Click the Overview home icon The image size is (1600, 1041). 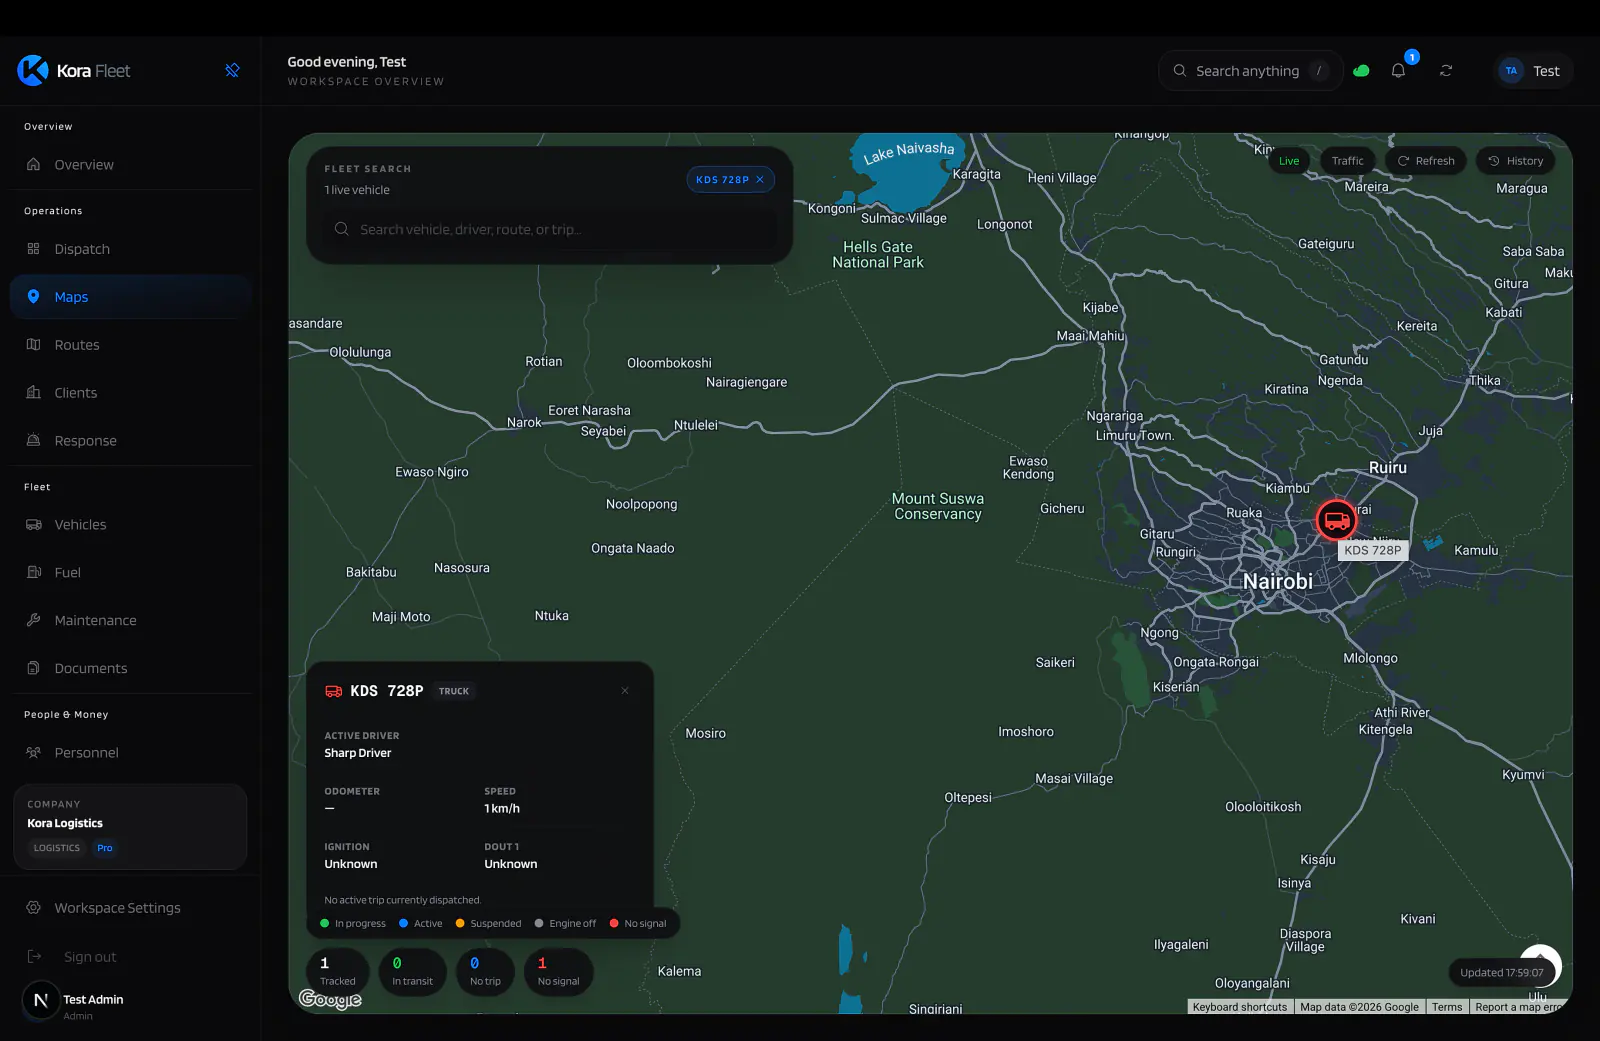coord(34,165)
